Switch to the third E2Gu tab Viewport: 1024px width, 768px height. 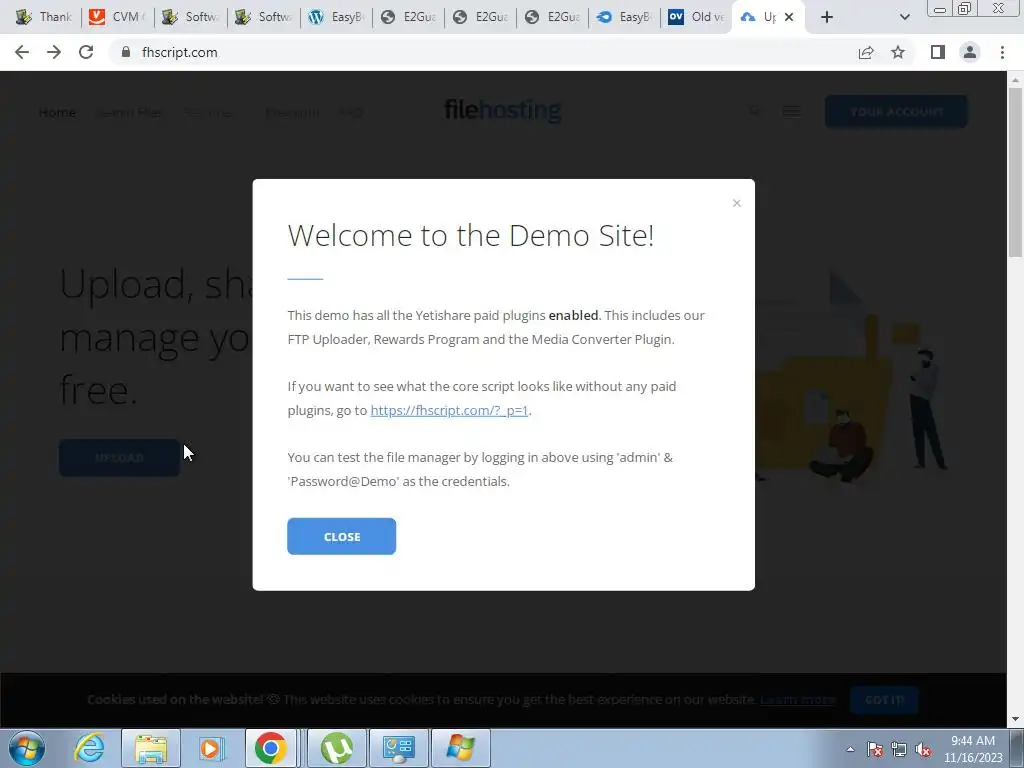pyautogui.click(x=553, y=17)
